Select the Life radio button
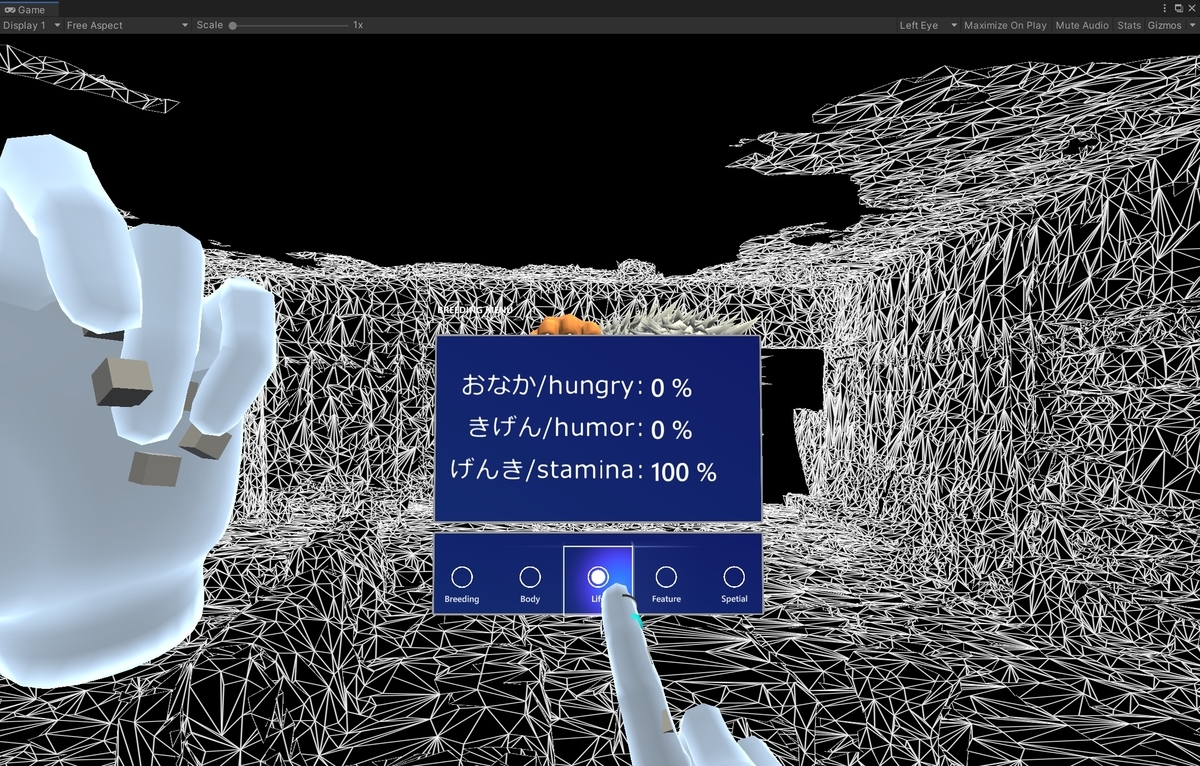Viewport: 1200px width, 766px height. (x=598, y=577)
